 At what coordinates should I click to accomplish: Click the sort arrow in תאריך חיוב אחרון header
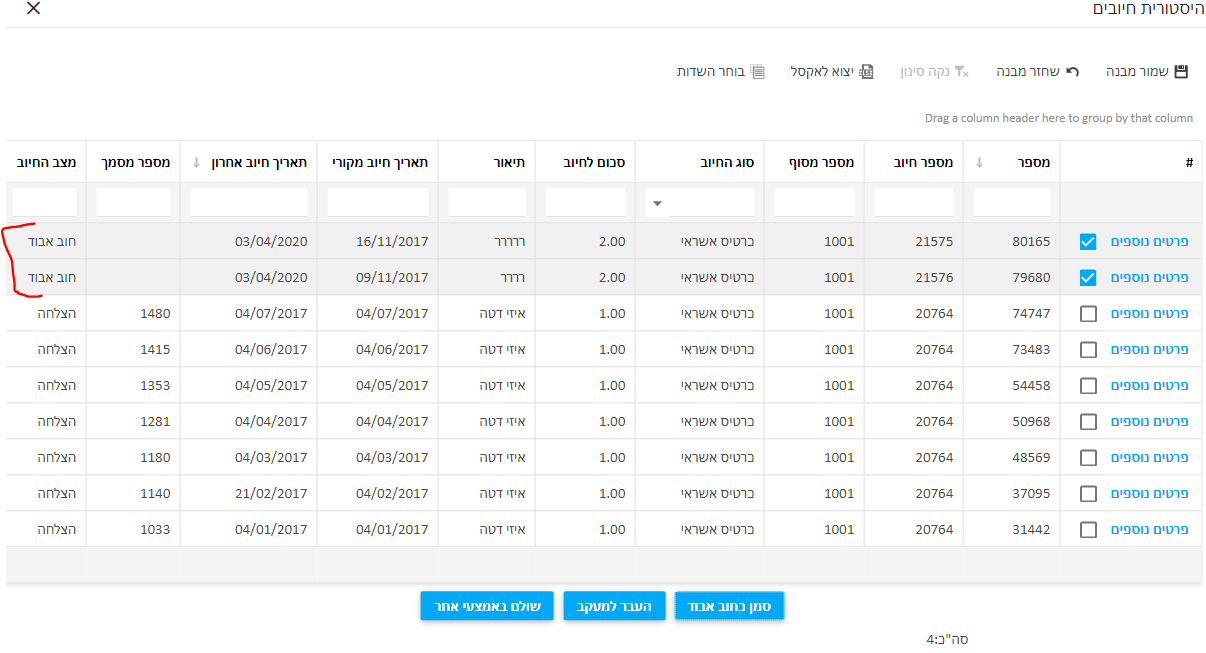pyautogui.click(x=196, y=162)
